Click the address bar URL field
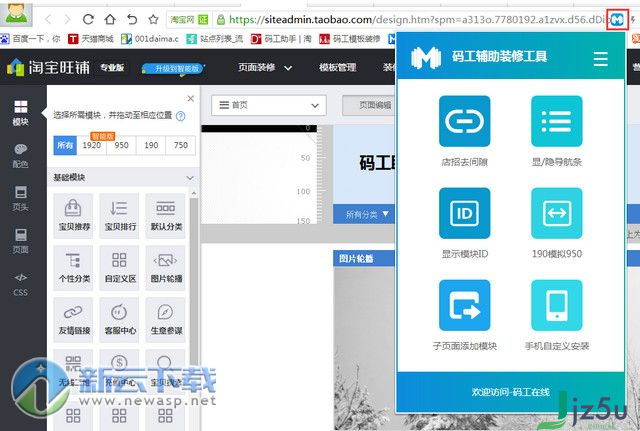 (408, 19)
